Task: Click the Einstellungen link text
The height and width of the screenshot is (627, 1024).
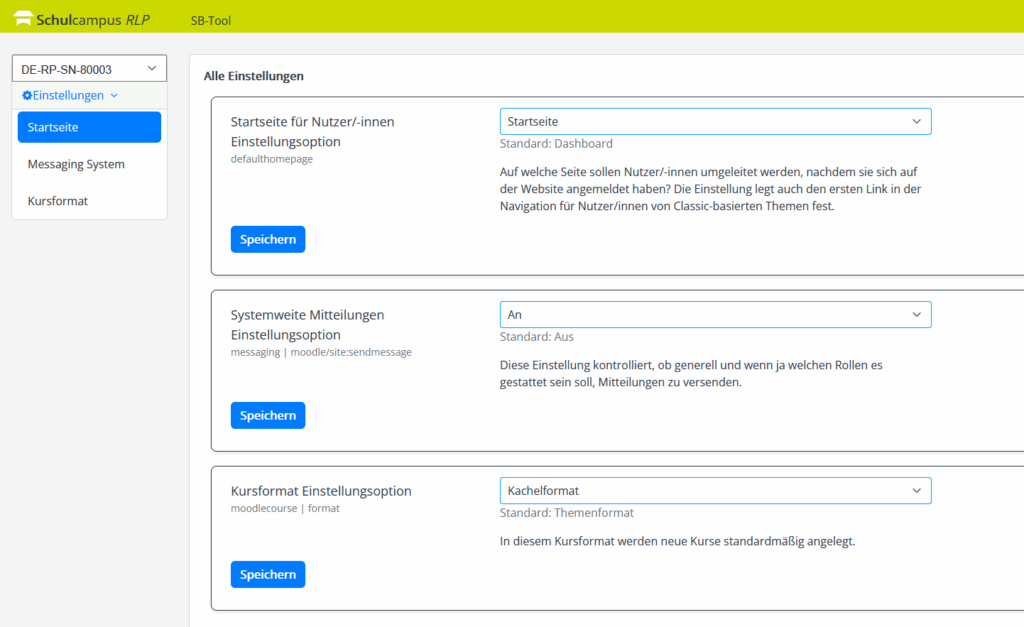Action: [68, 96]
